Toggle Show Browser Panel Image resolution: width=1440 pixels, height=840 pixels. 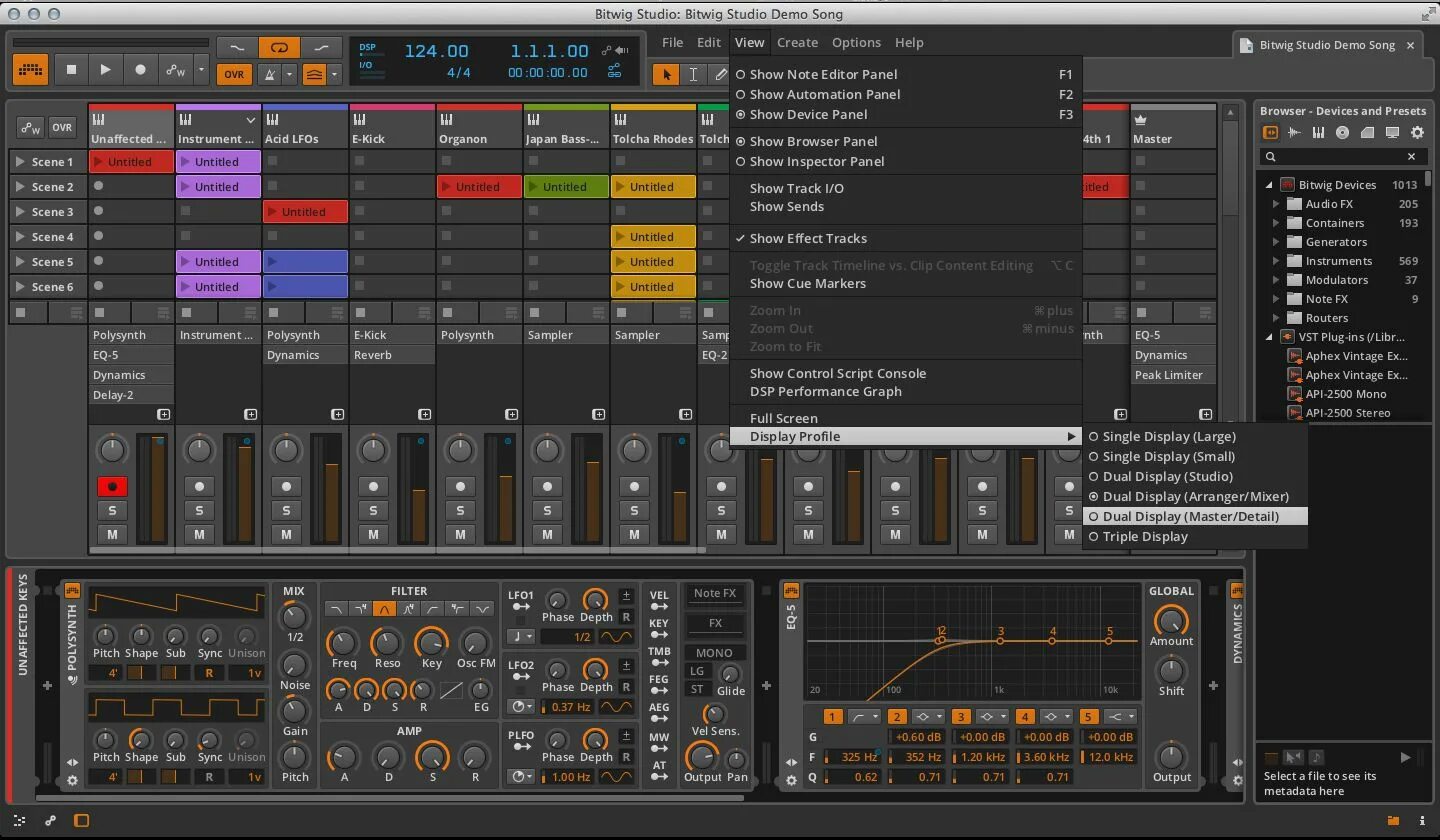(x=906, y=141)
